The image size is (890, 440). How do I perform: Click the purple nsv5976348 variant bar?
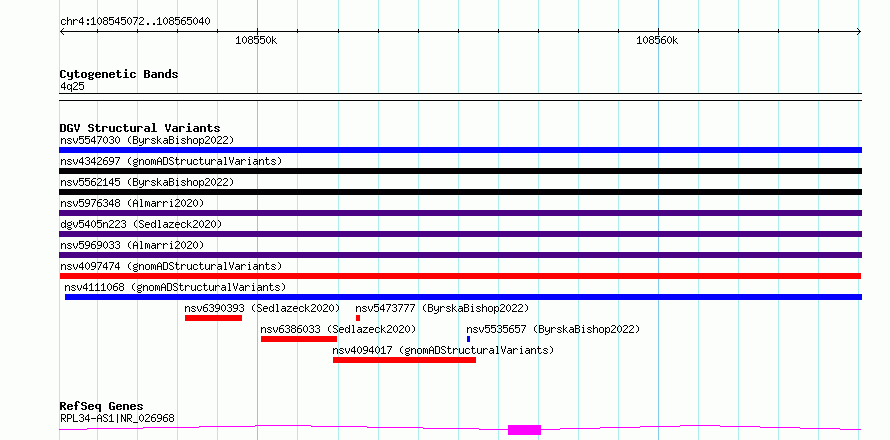(460, 213)
